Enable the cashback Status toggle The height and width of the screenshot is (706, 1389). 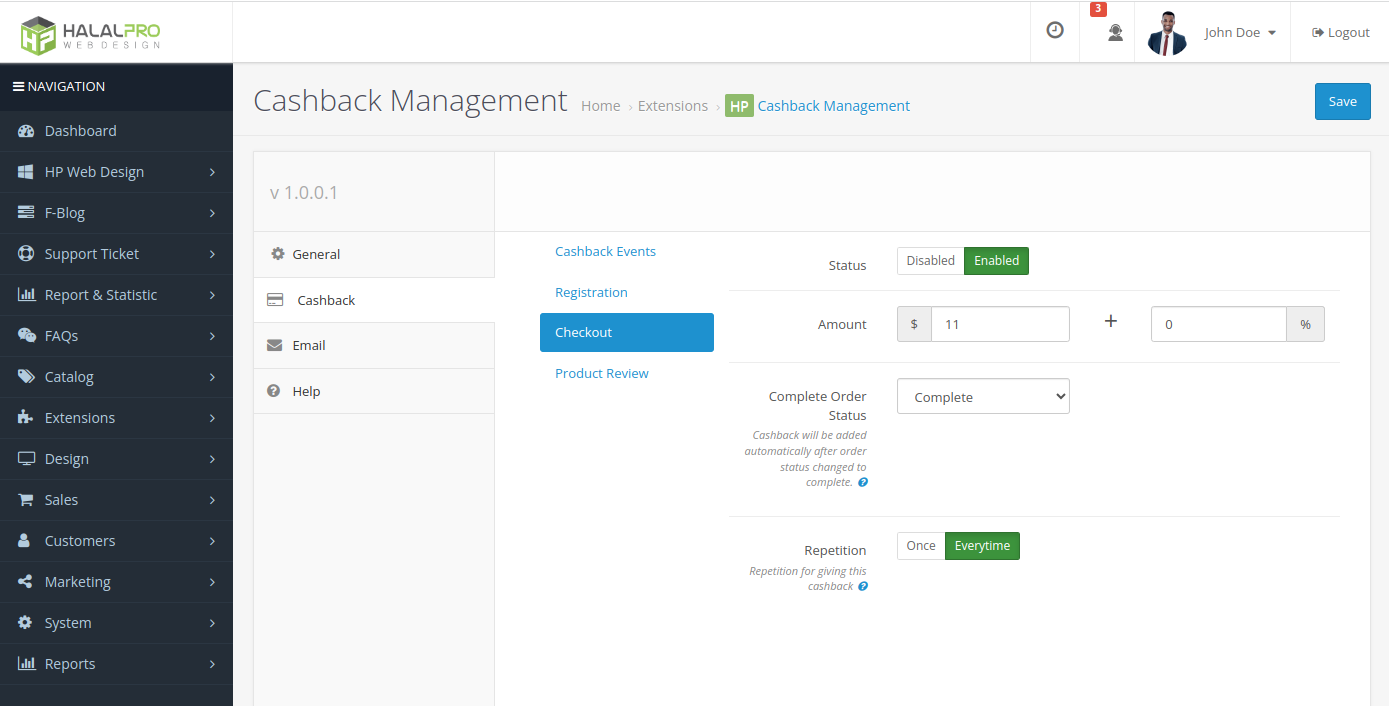coord(996,260)
